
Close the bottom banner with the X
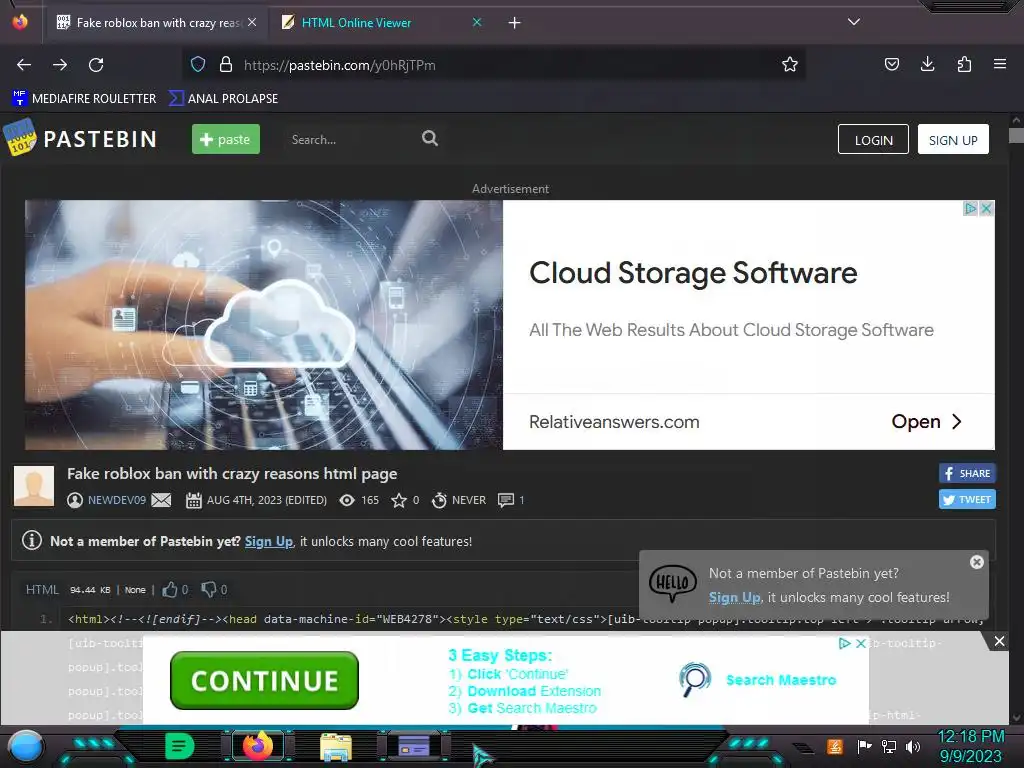pyautogui.click(x=999, y=641)
